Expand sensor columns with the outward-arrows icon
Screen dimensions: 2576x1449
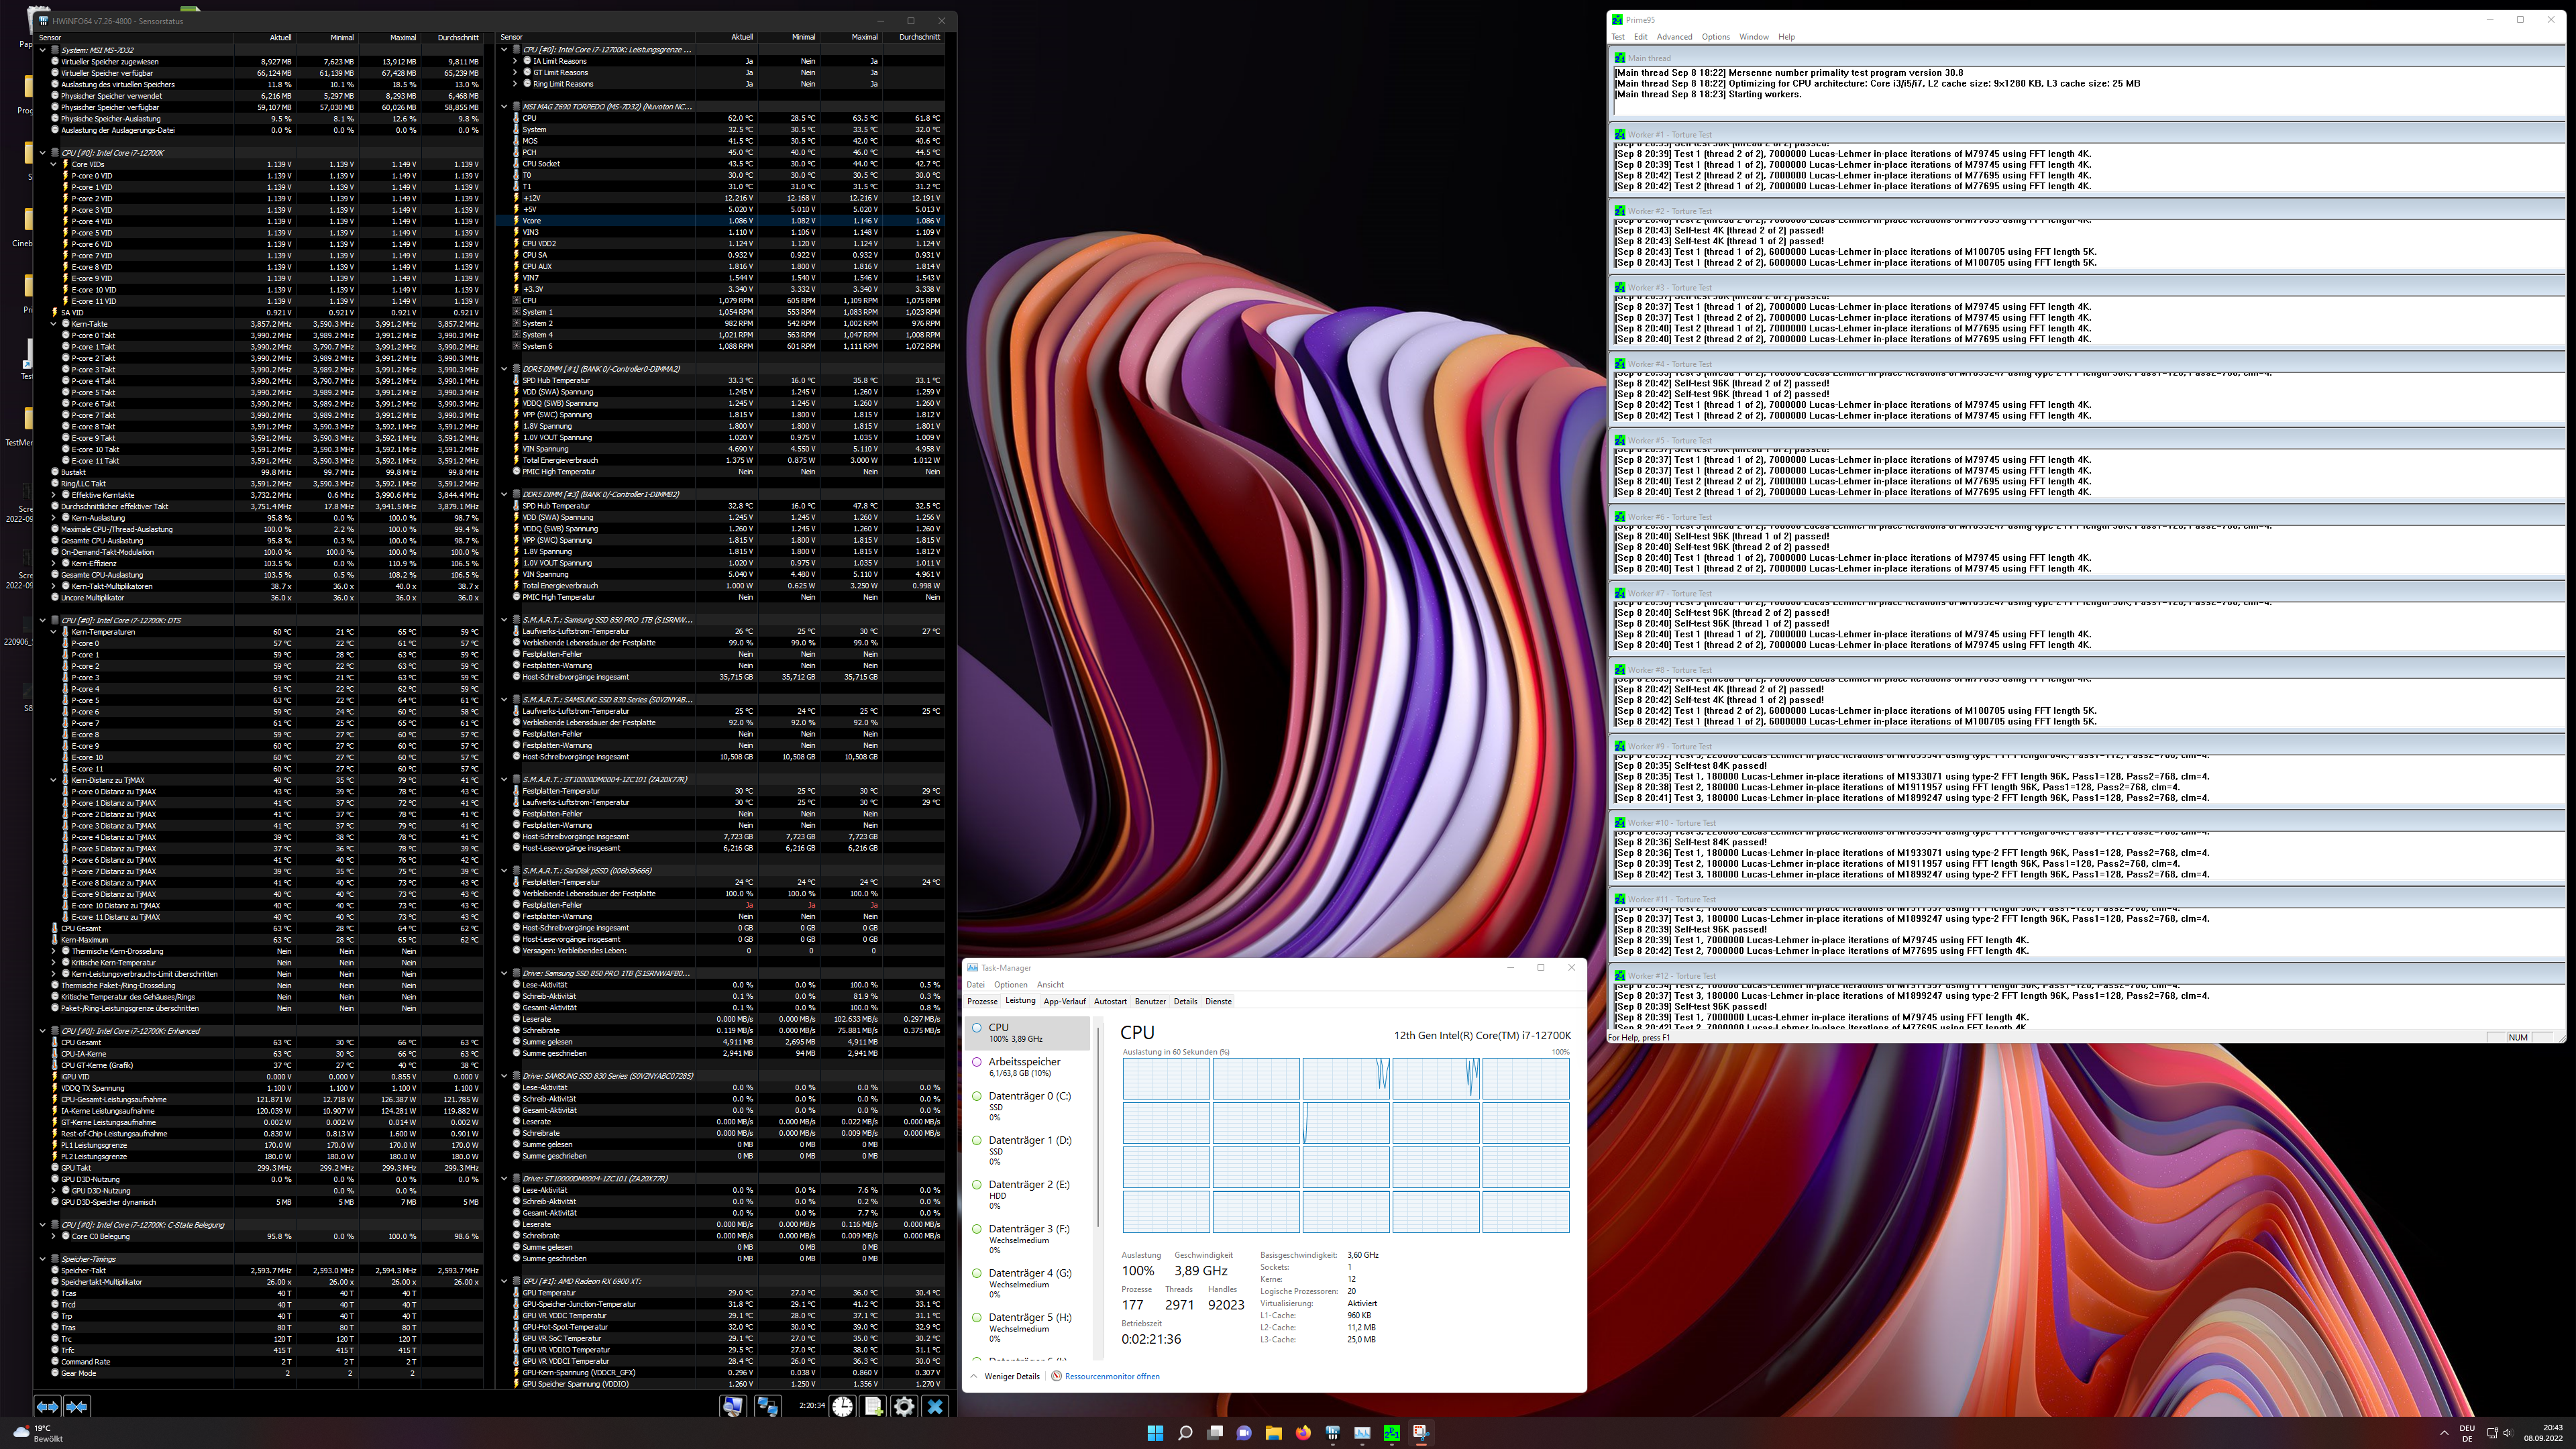(x=47, y=1406)
